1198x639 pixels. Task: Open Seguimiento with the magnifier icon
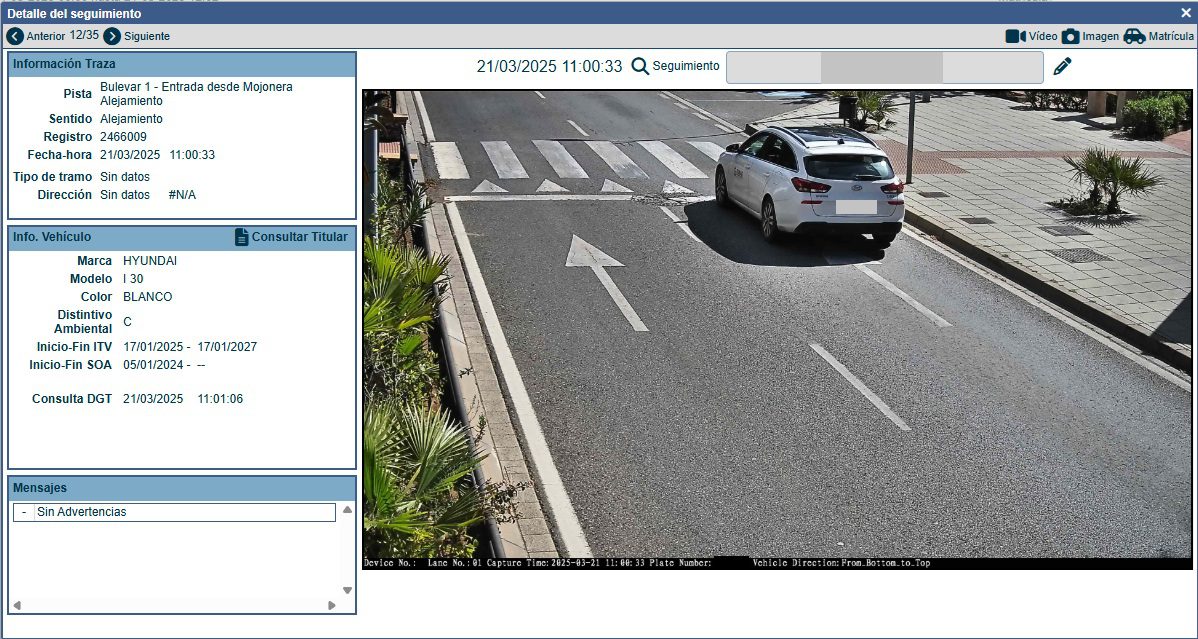[638, 66]
